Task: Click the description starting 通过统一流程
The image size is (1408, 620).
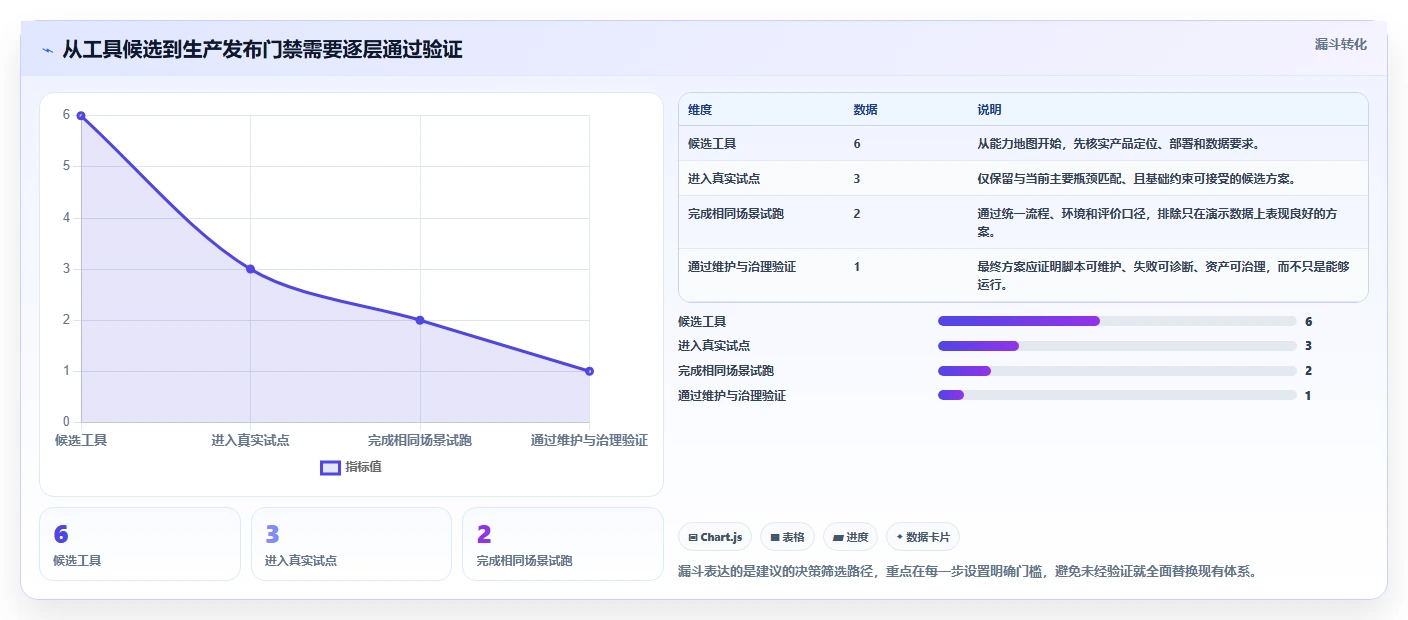Action: click(1158, 223)
